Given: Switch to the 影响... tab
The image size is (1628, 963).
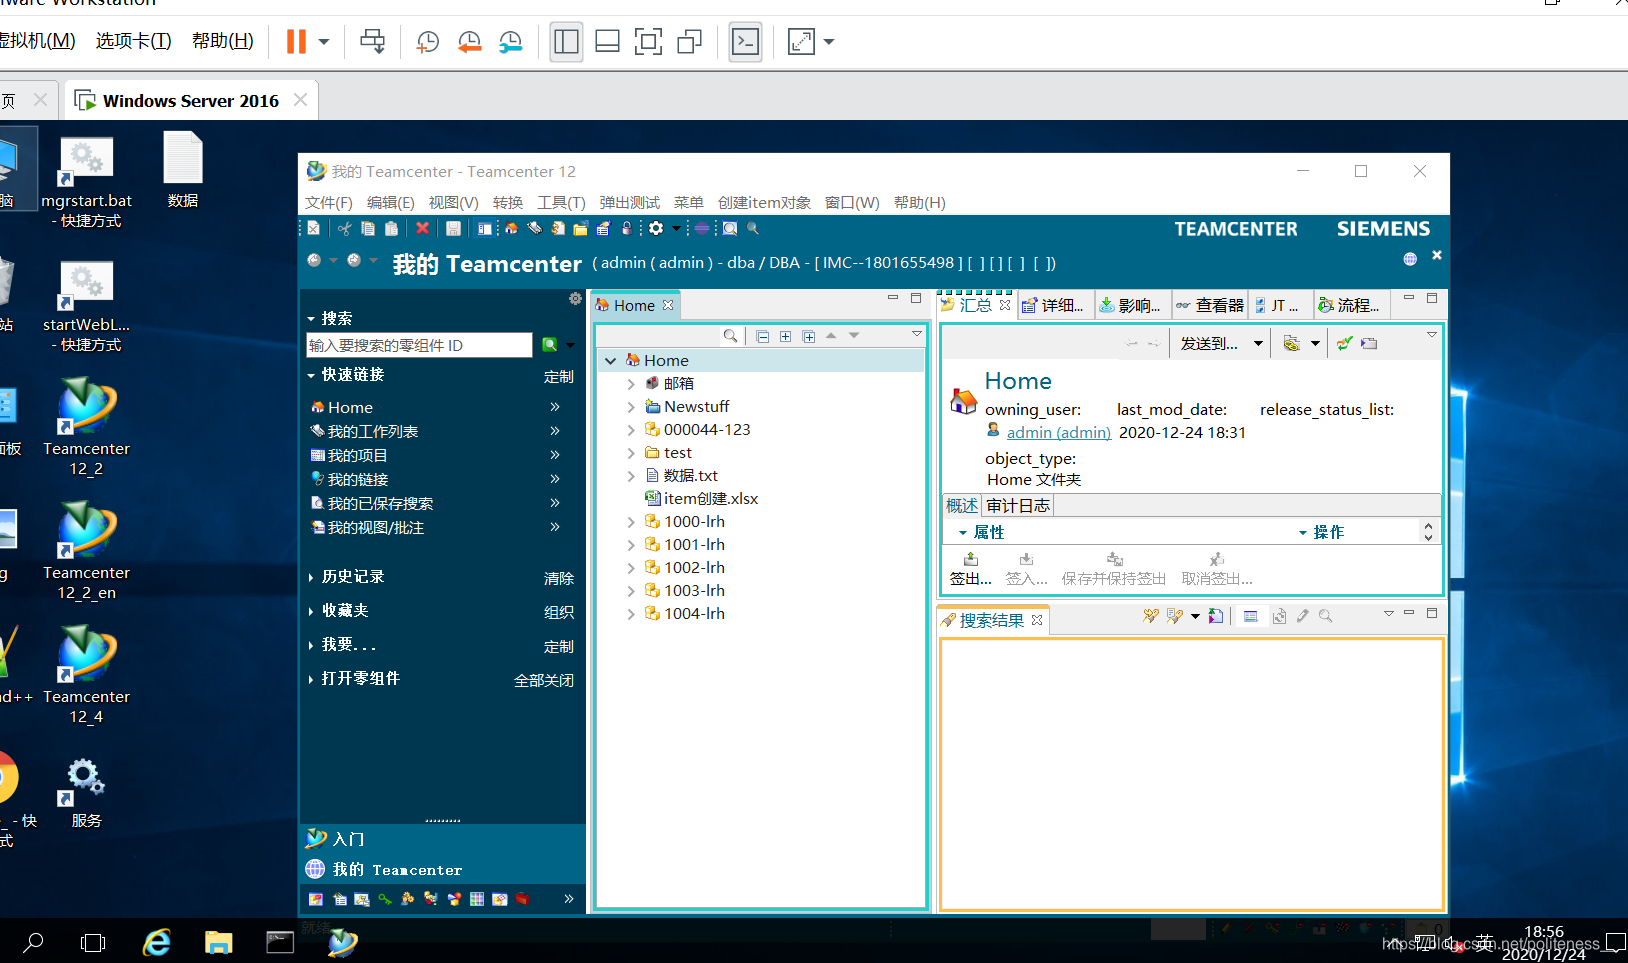Looking at the screenshot, I should (1130, 306).
